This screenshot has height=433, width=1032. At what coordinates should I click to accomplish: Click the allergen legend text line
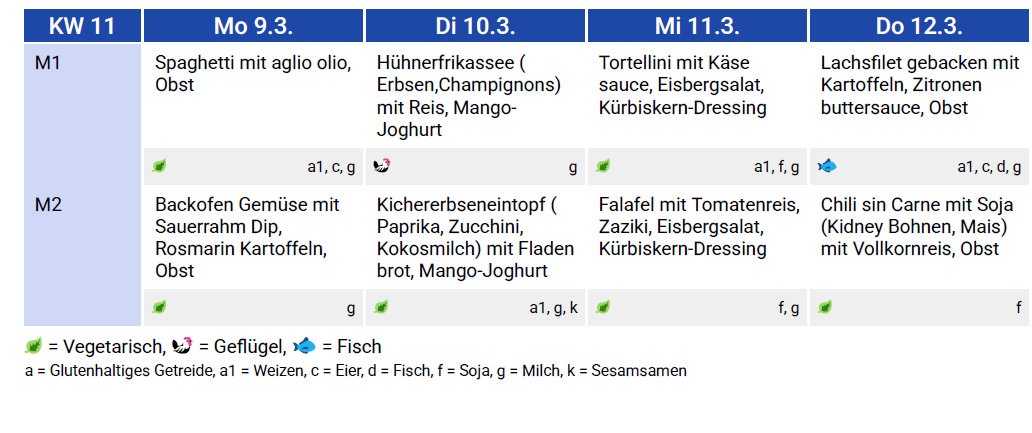[x=356, y=371]
